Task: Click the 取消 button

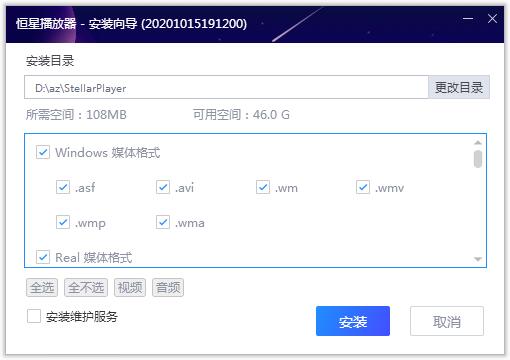Action: click(x=447, y=321)
